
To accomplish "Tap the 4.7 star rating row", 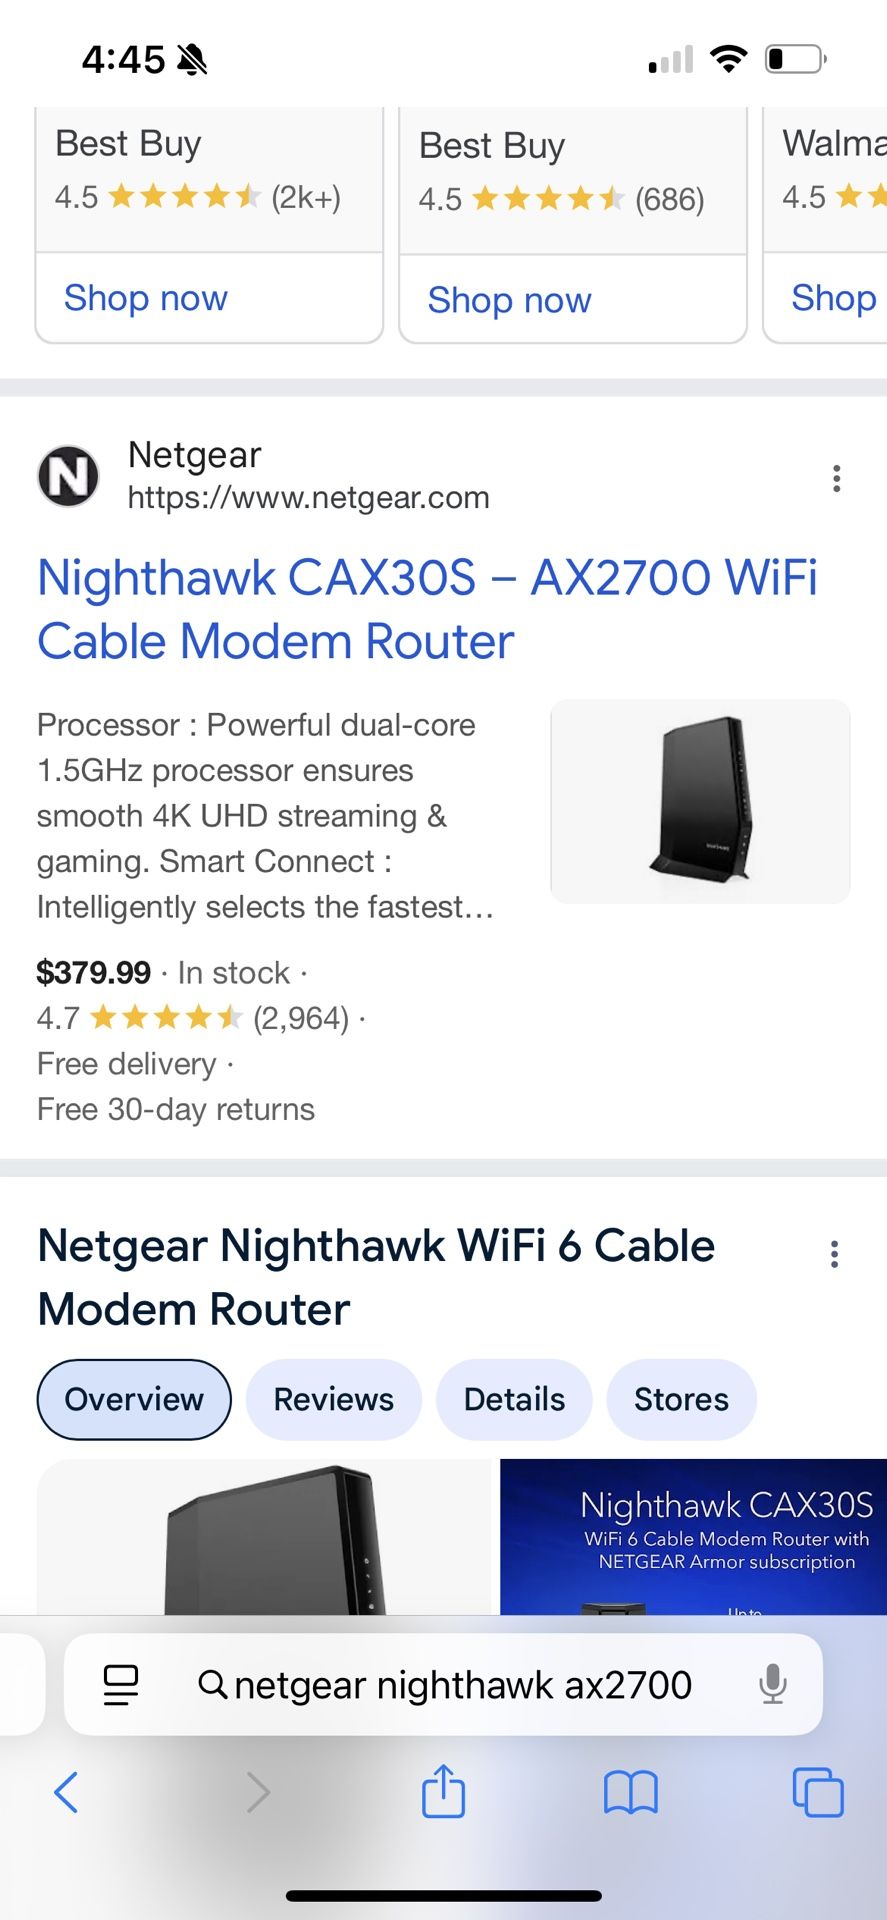I will pos(193,1017).
